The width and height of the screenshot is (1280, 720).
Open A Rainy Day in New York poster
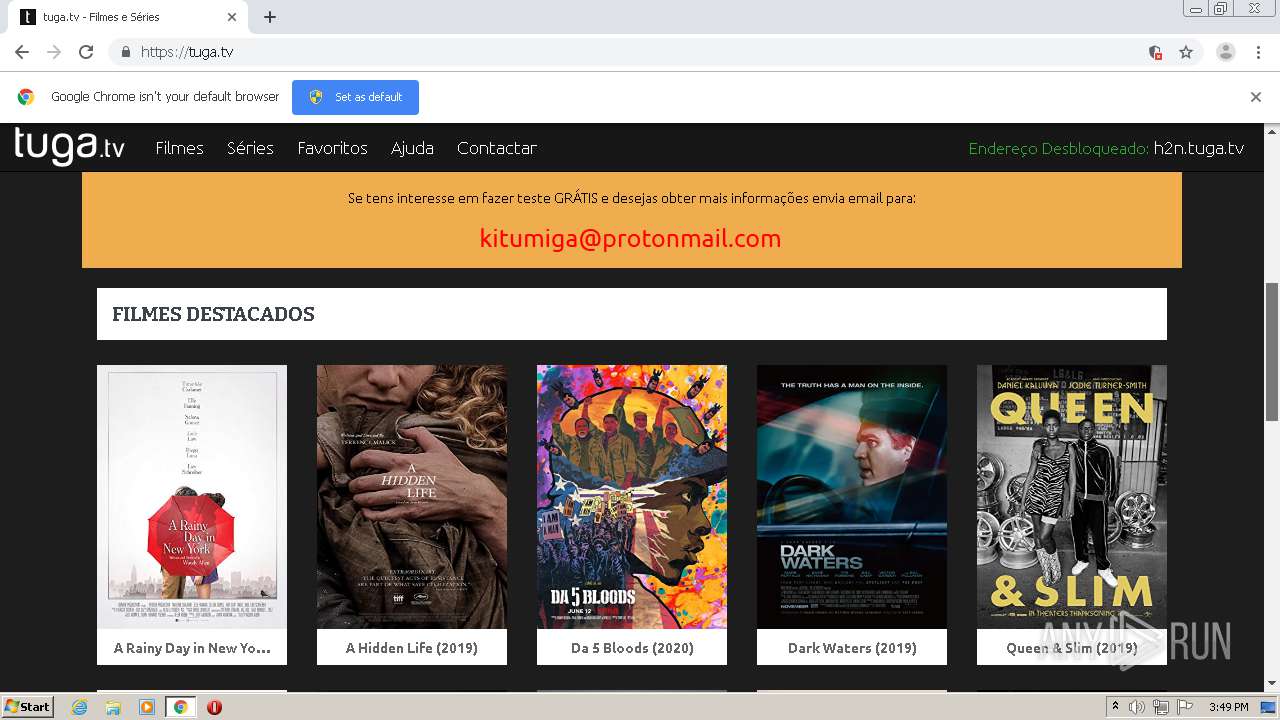(192, 496)
